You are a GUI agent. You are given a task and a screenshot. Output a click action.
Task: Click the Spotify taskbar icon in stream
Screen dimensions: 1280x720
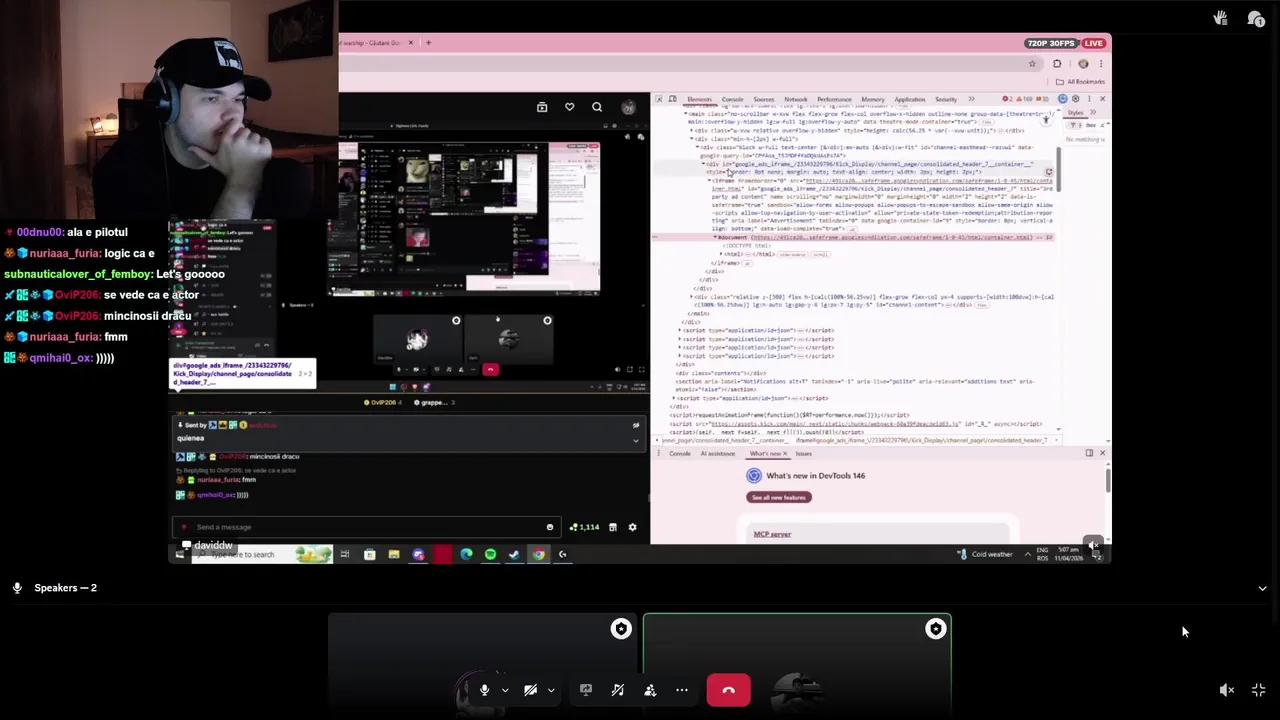pyautogui.click(x=490, y=554)
